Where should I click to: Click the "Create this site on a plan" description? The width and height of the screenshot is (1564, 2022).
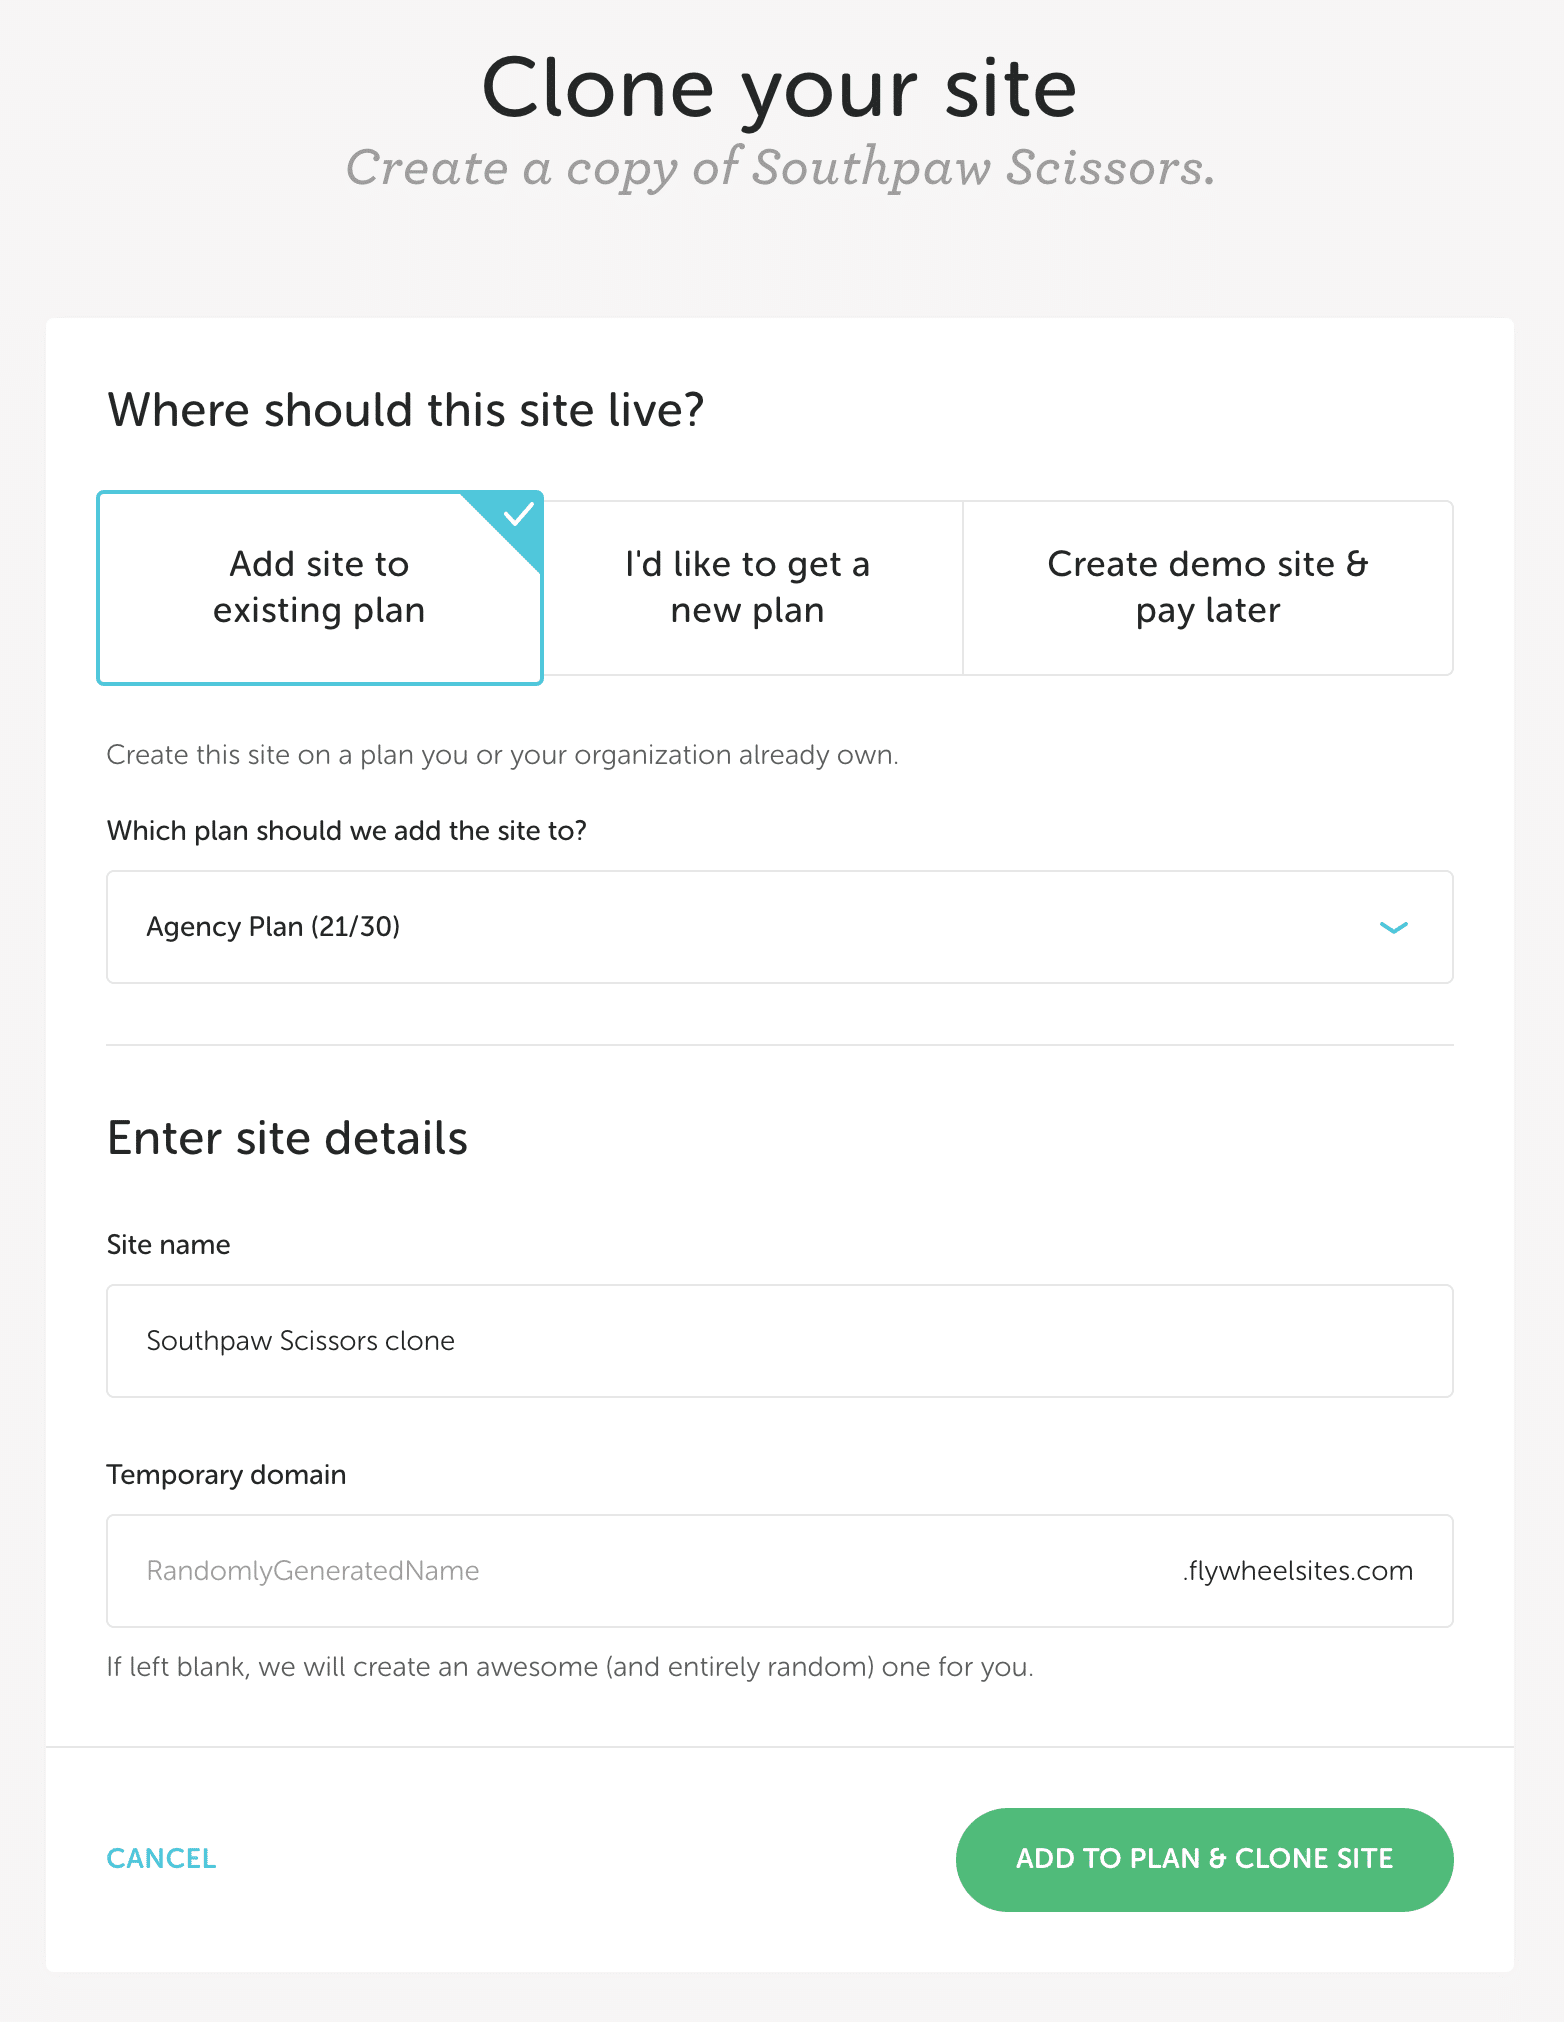click(x=502, y=755)
